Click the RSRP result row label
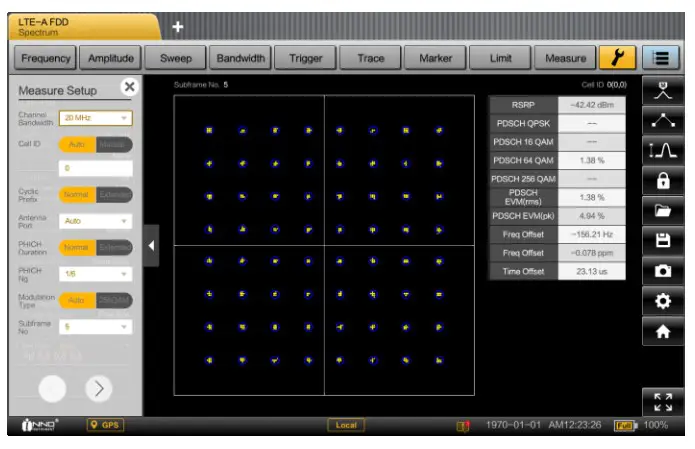 click(x=523, y=105)
